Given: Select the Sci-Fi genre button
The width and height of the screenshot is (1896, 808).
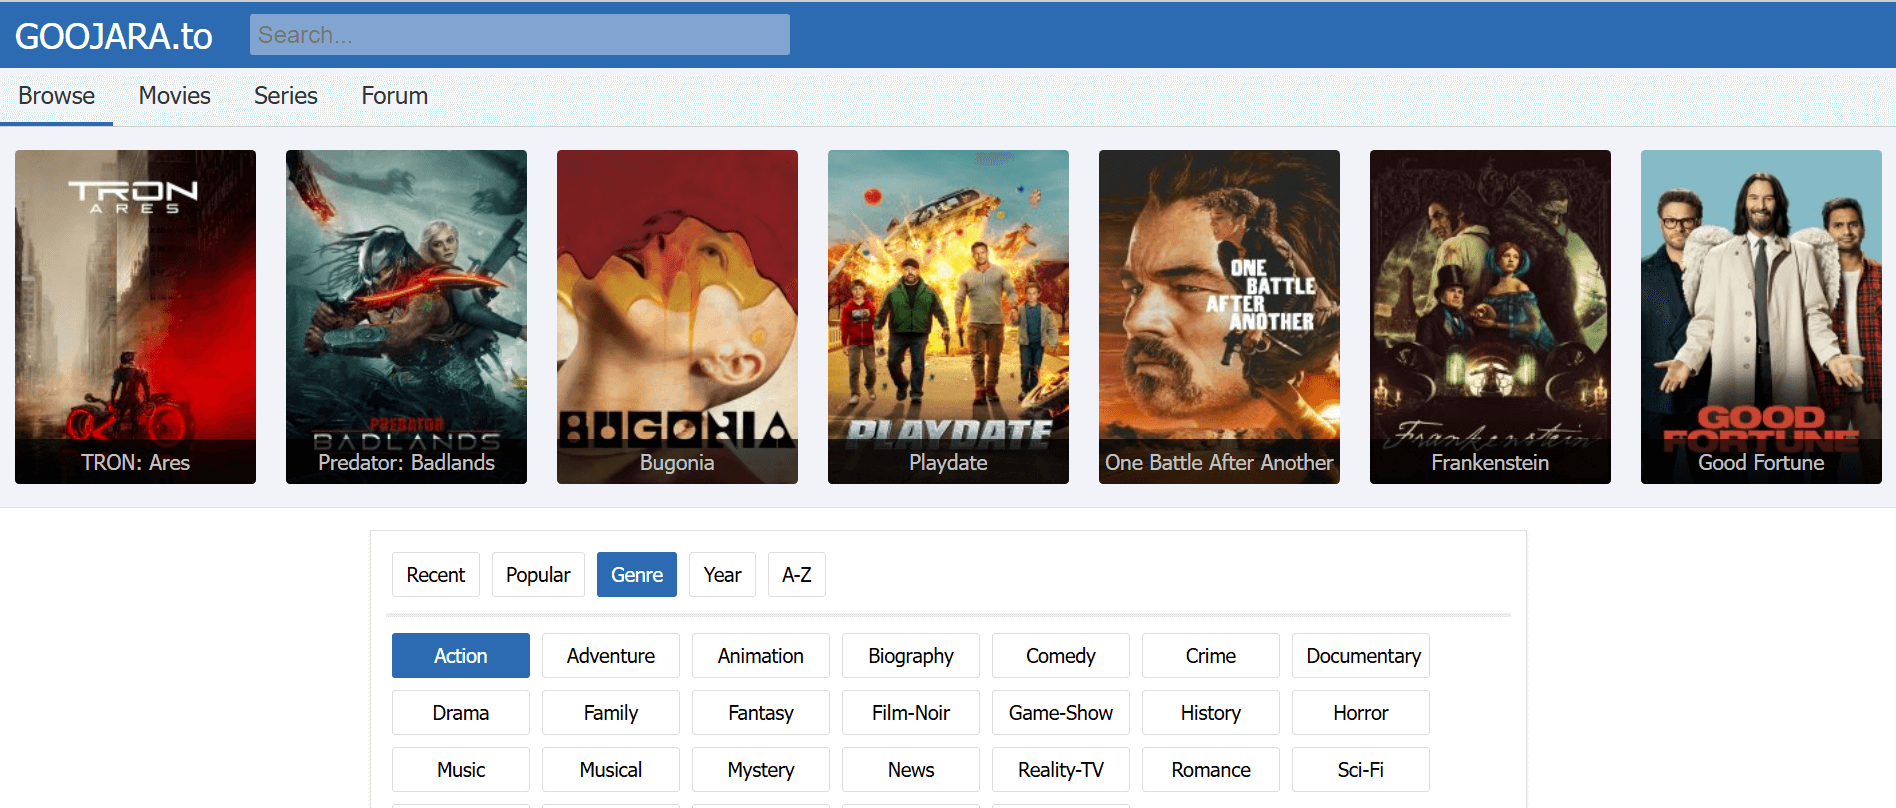Looking at the screenshot, I should click(1360, 770).
